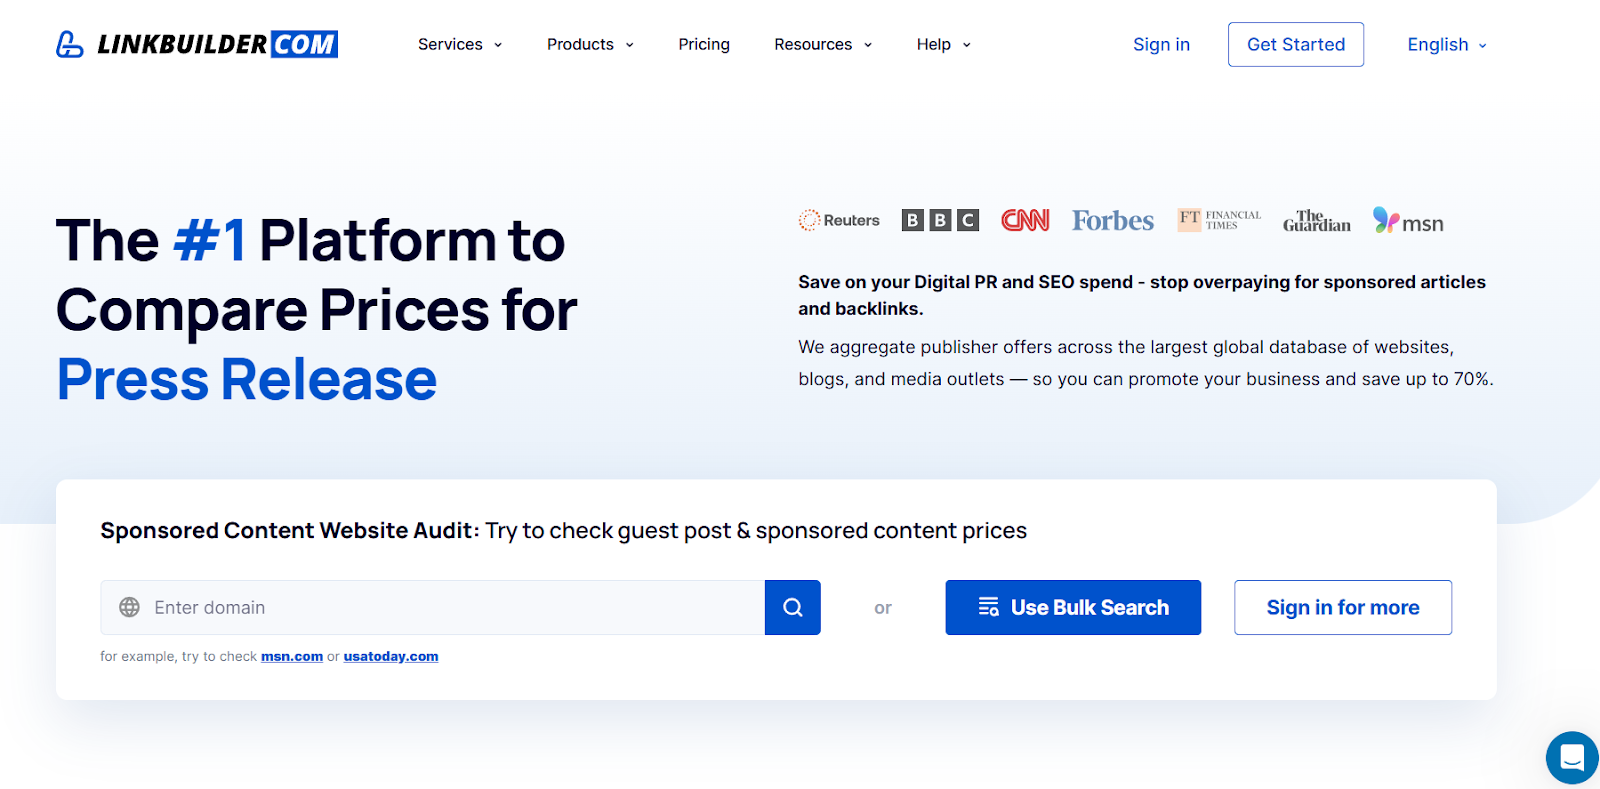Click the LinkBuilder.com logo
Viewport: 1600px width, 789px height.
point(197,44)
